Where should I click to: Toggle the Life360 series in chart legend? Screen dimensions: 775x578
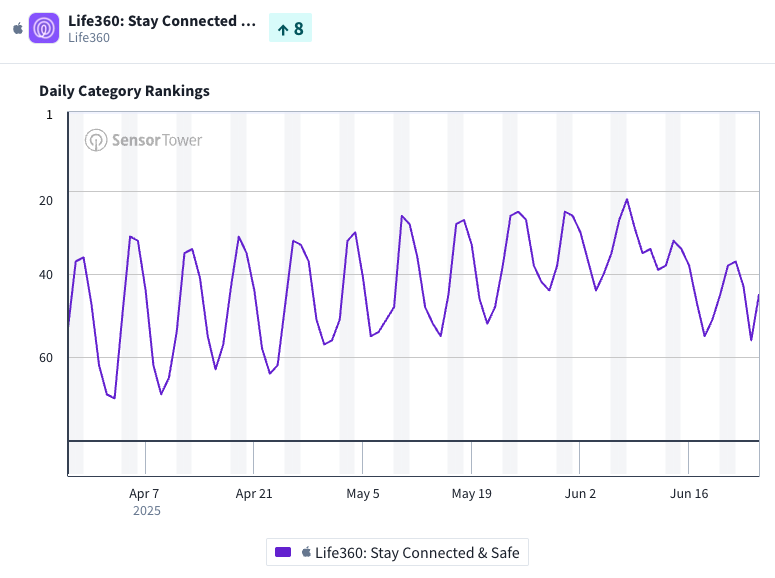[397, 552]
